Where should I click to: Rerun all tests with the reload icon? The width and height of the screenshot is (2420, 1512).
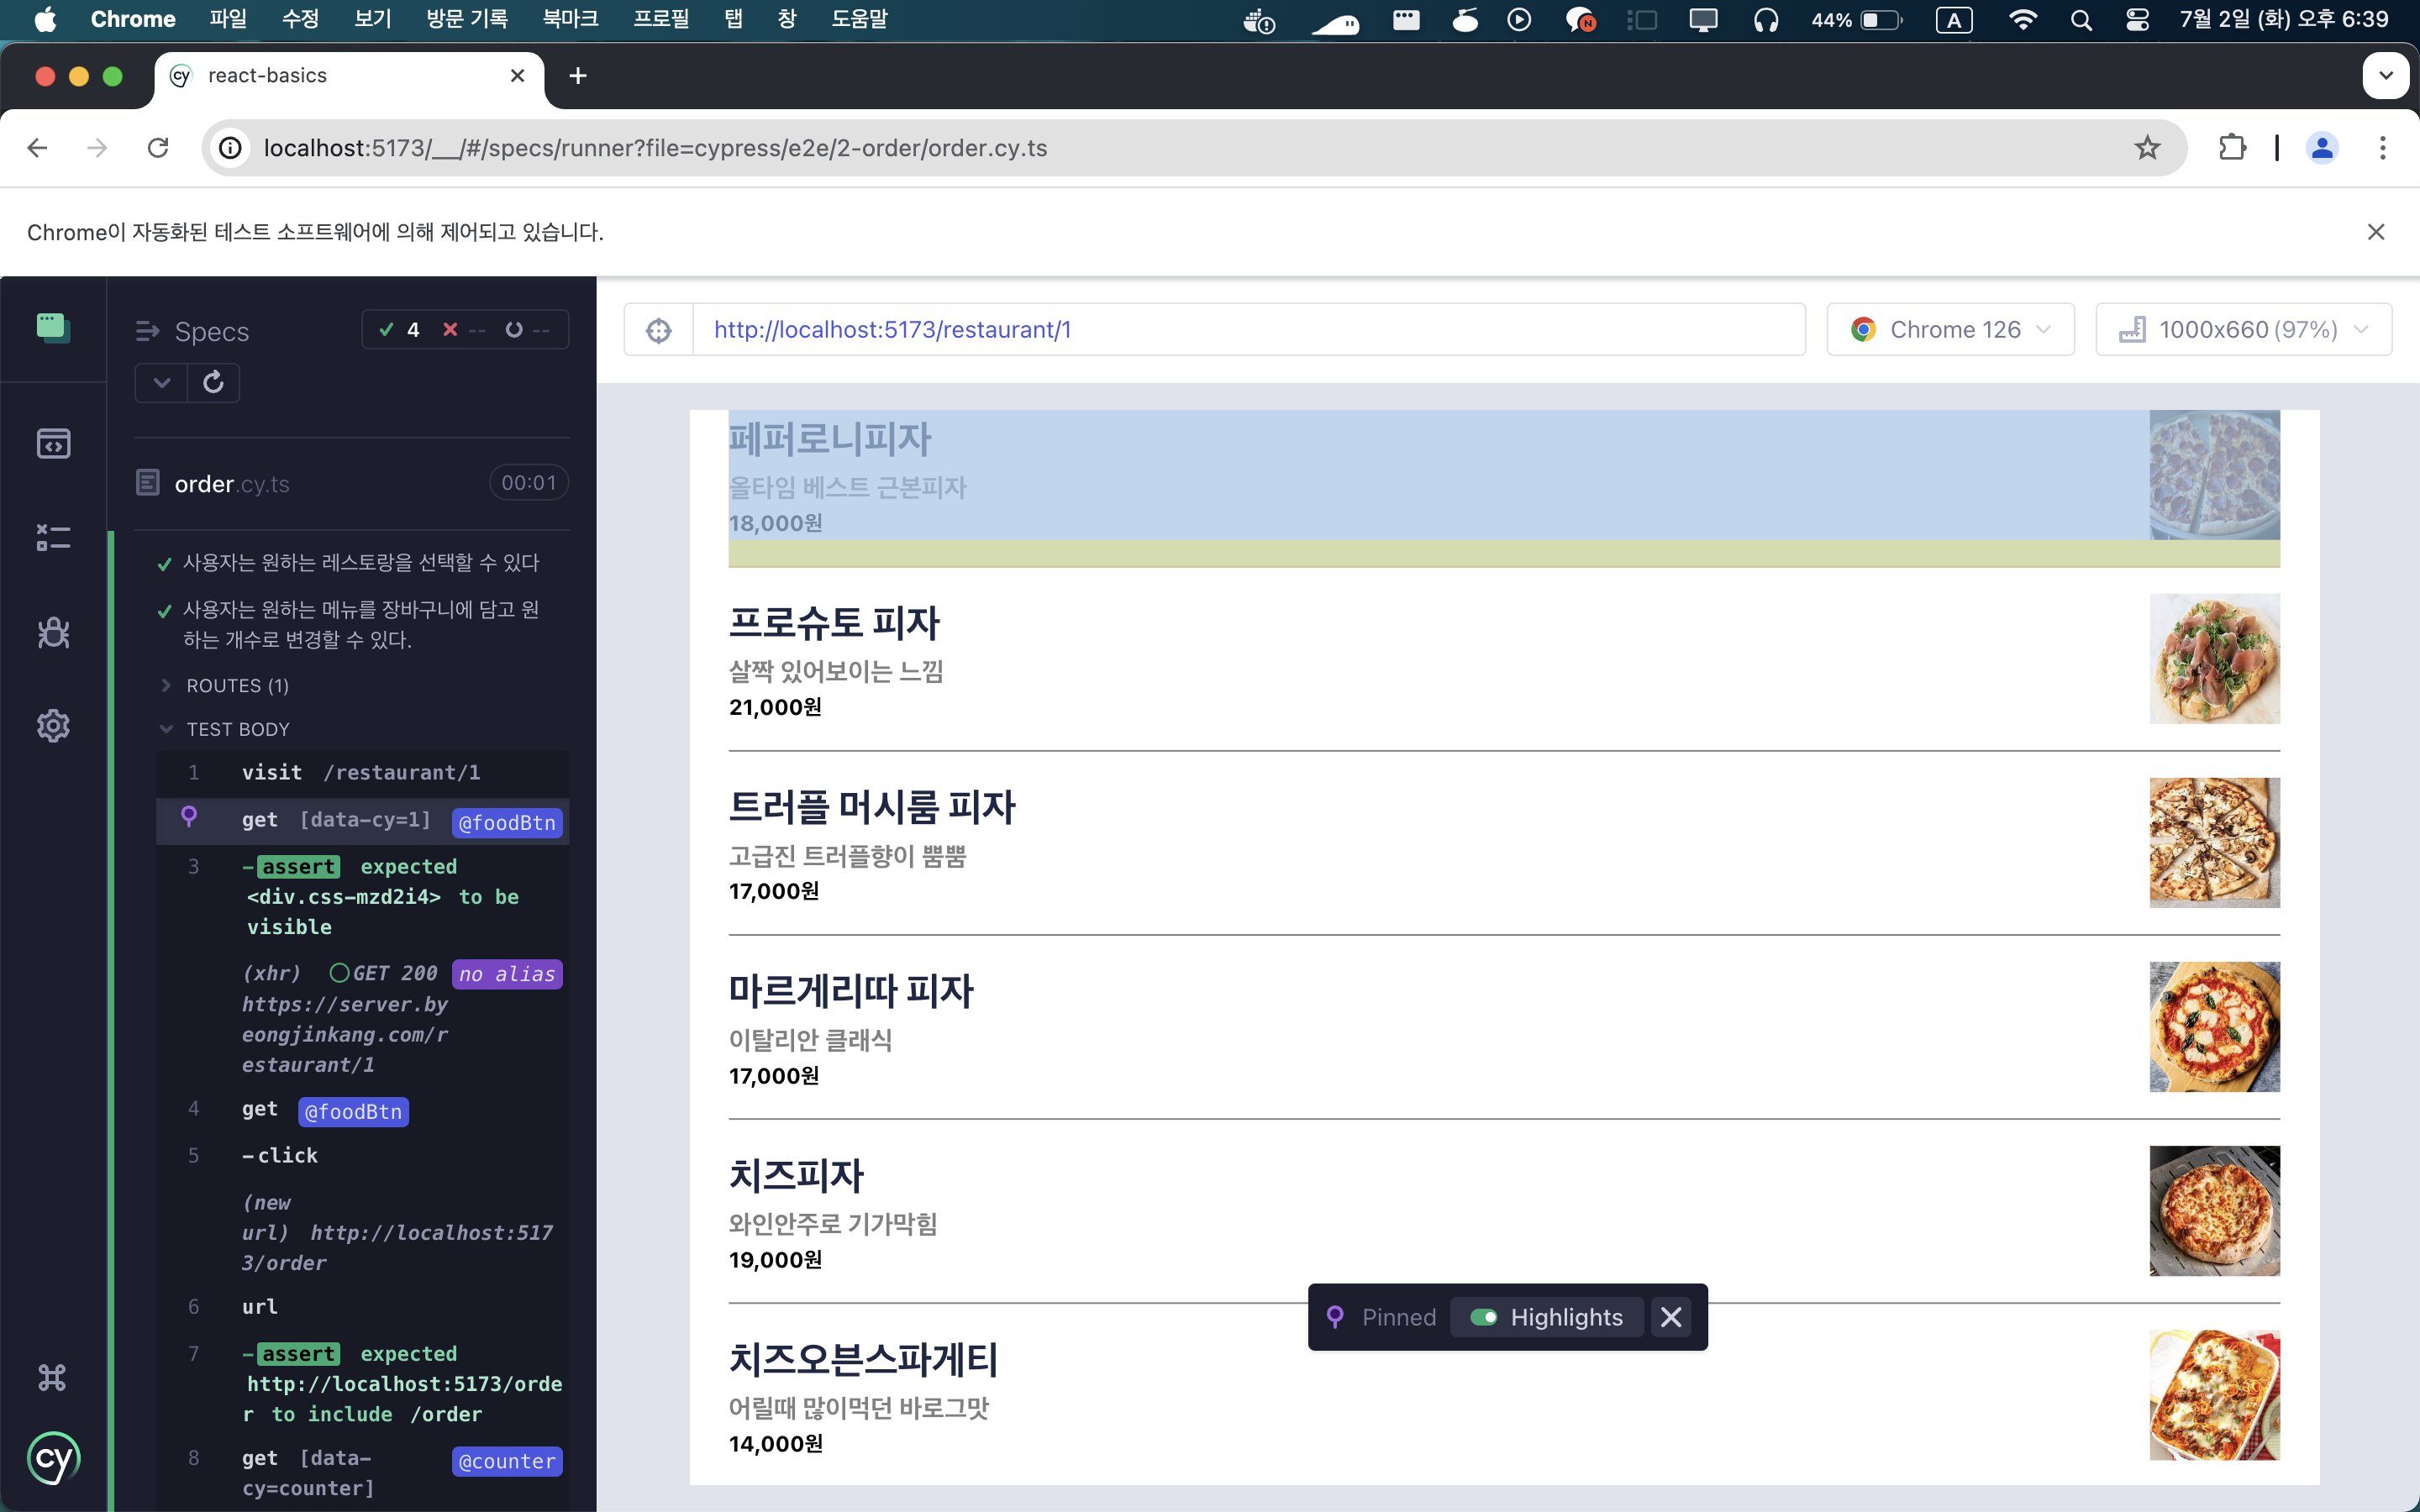tap(213, 383)
